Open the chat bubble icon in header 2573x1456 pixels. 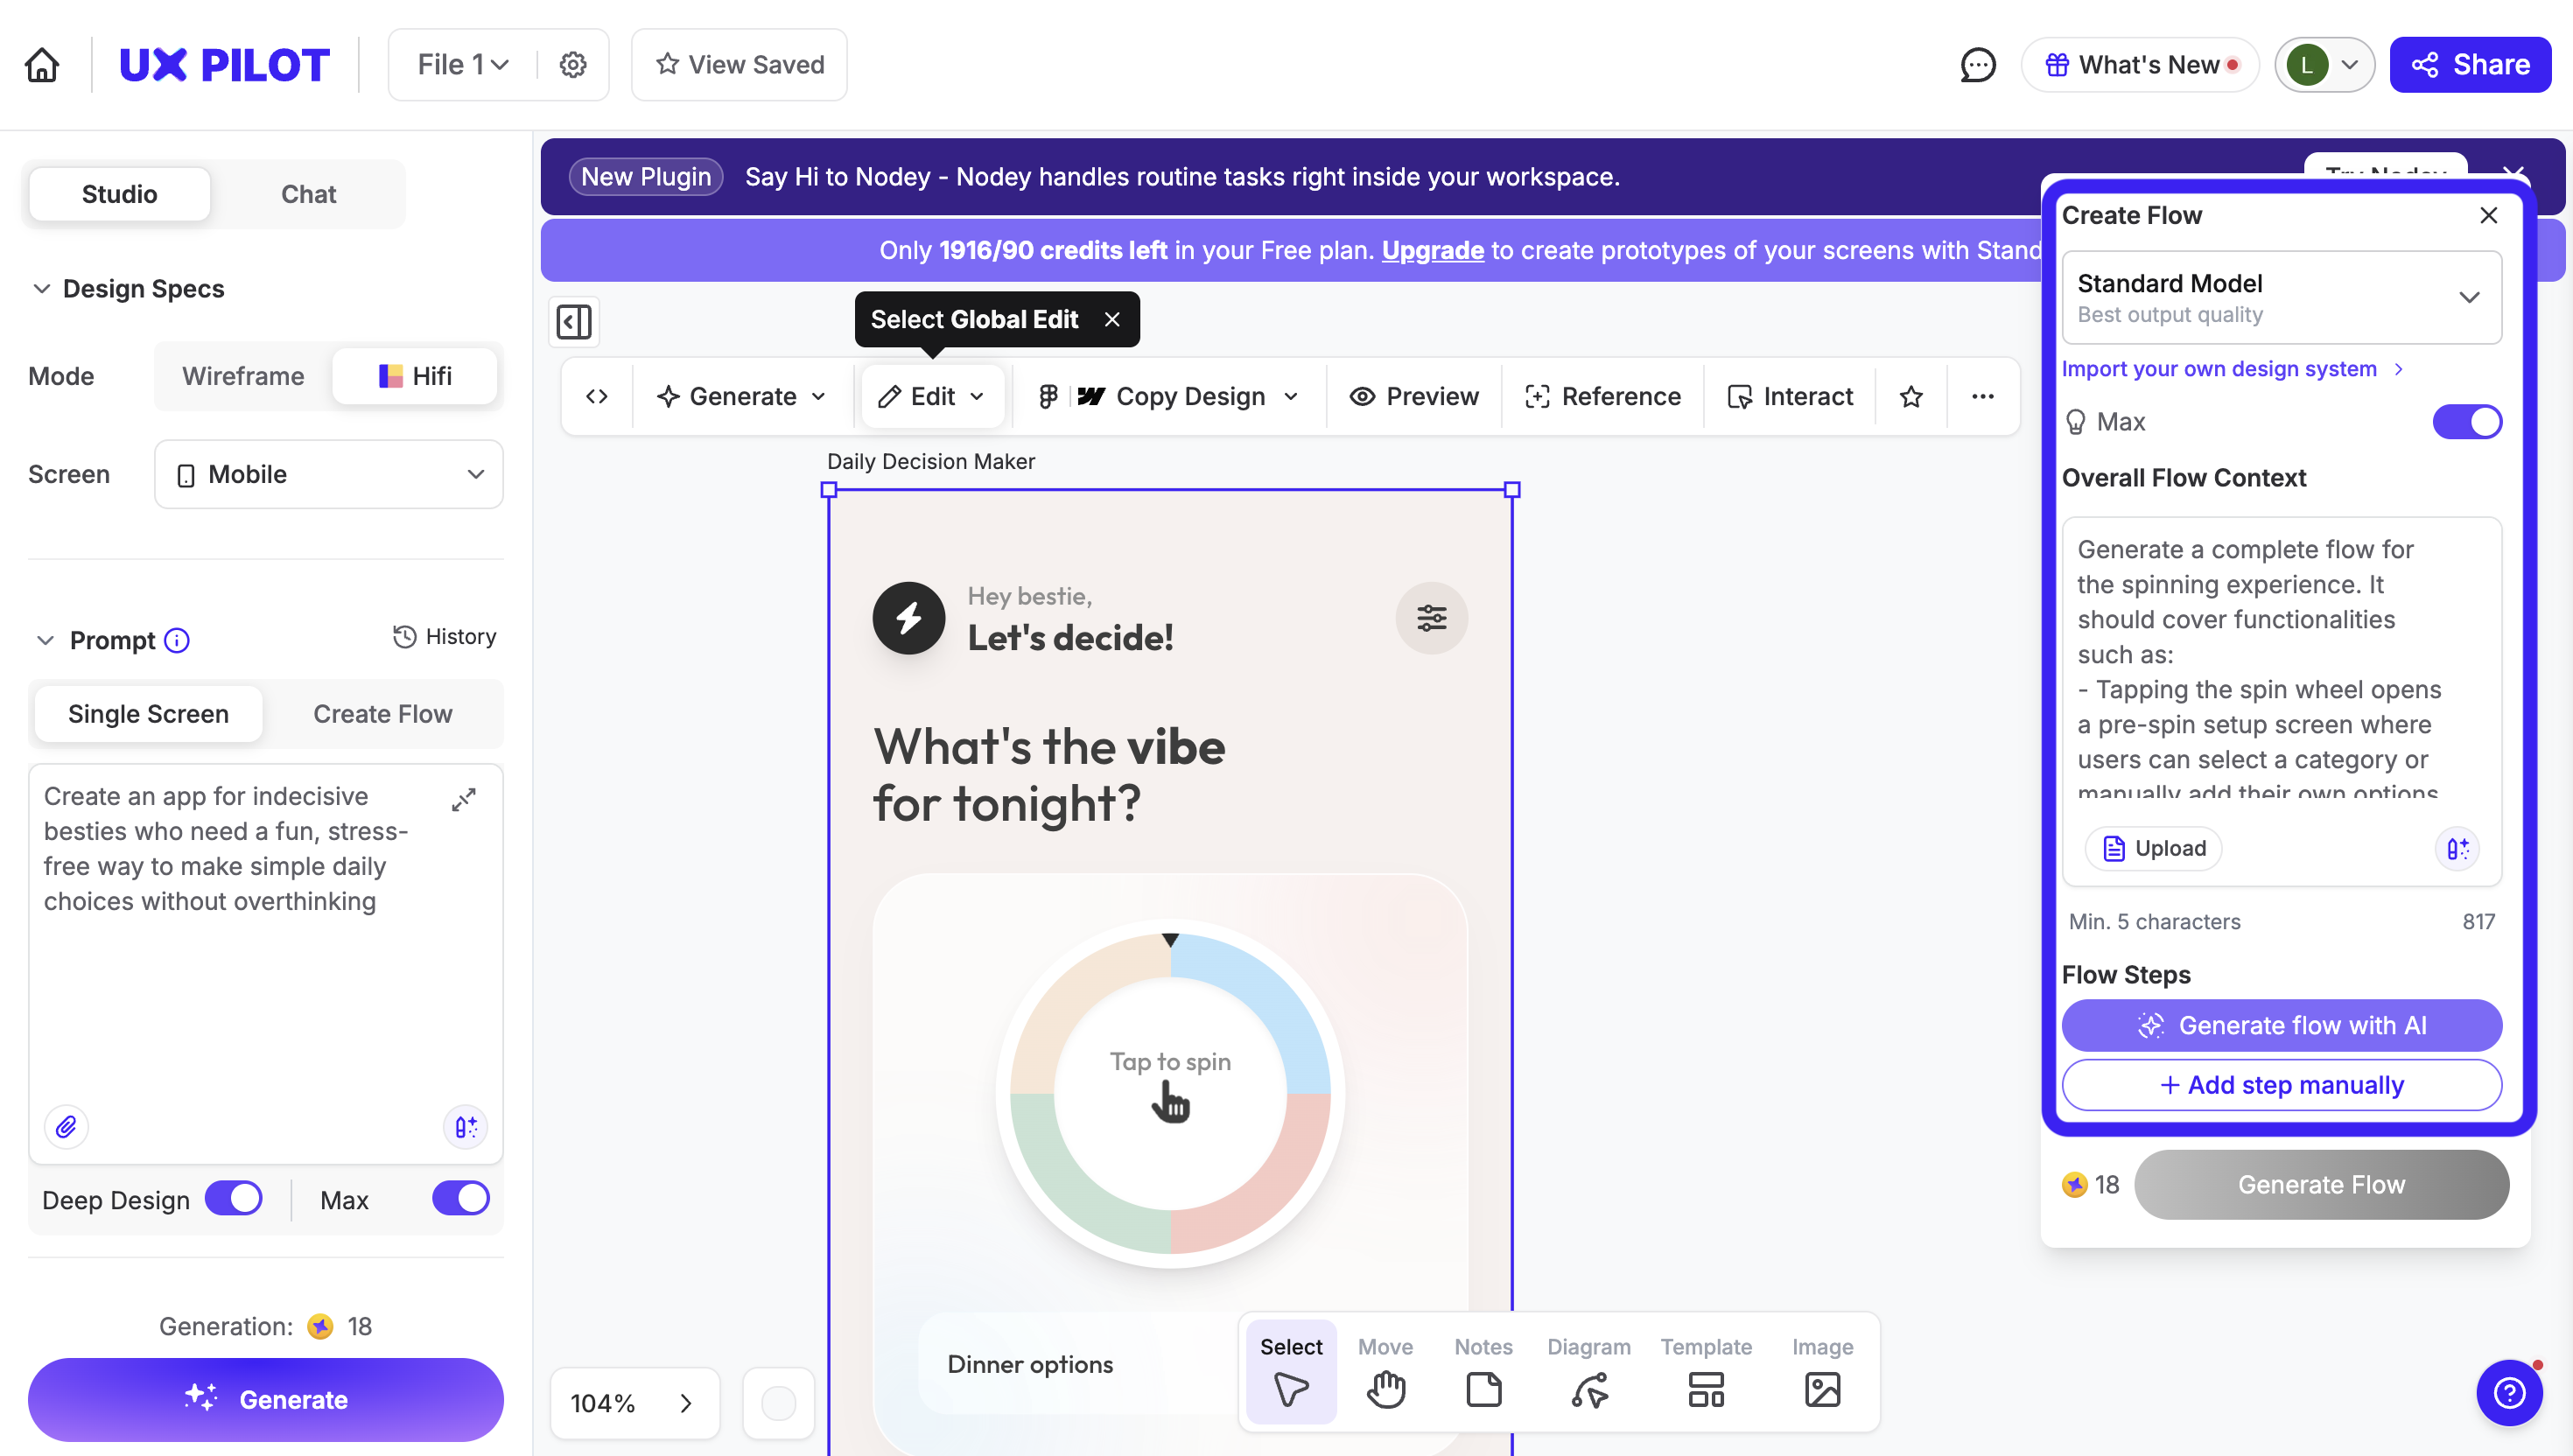(1977, 65)
